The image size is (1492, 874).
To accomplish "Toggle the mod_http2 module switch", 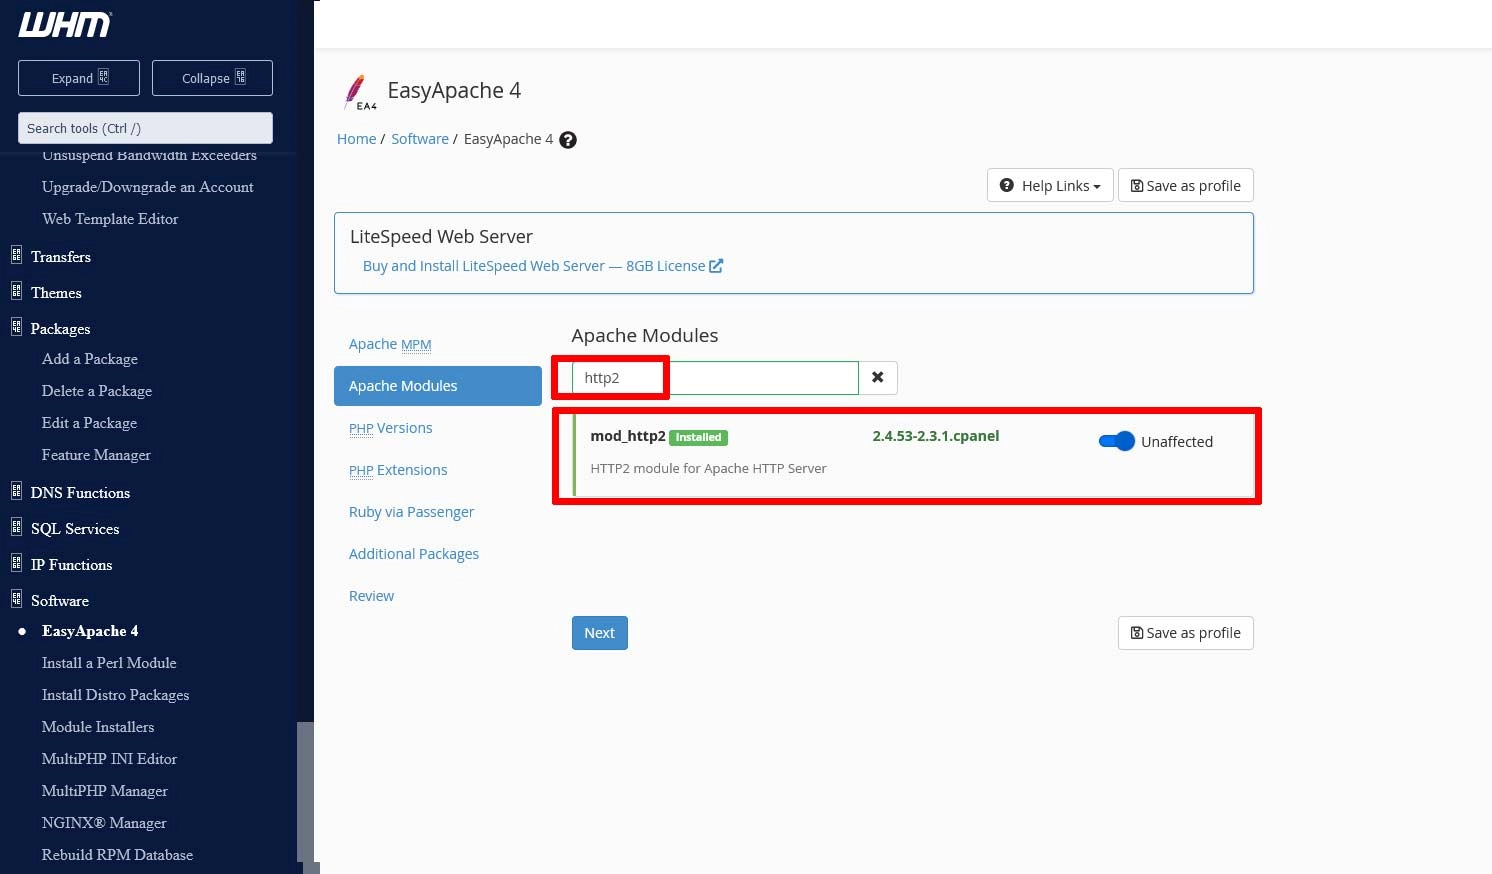I will point(1116,441).
